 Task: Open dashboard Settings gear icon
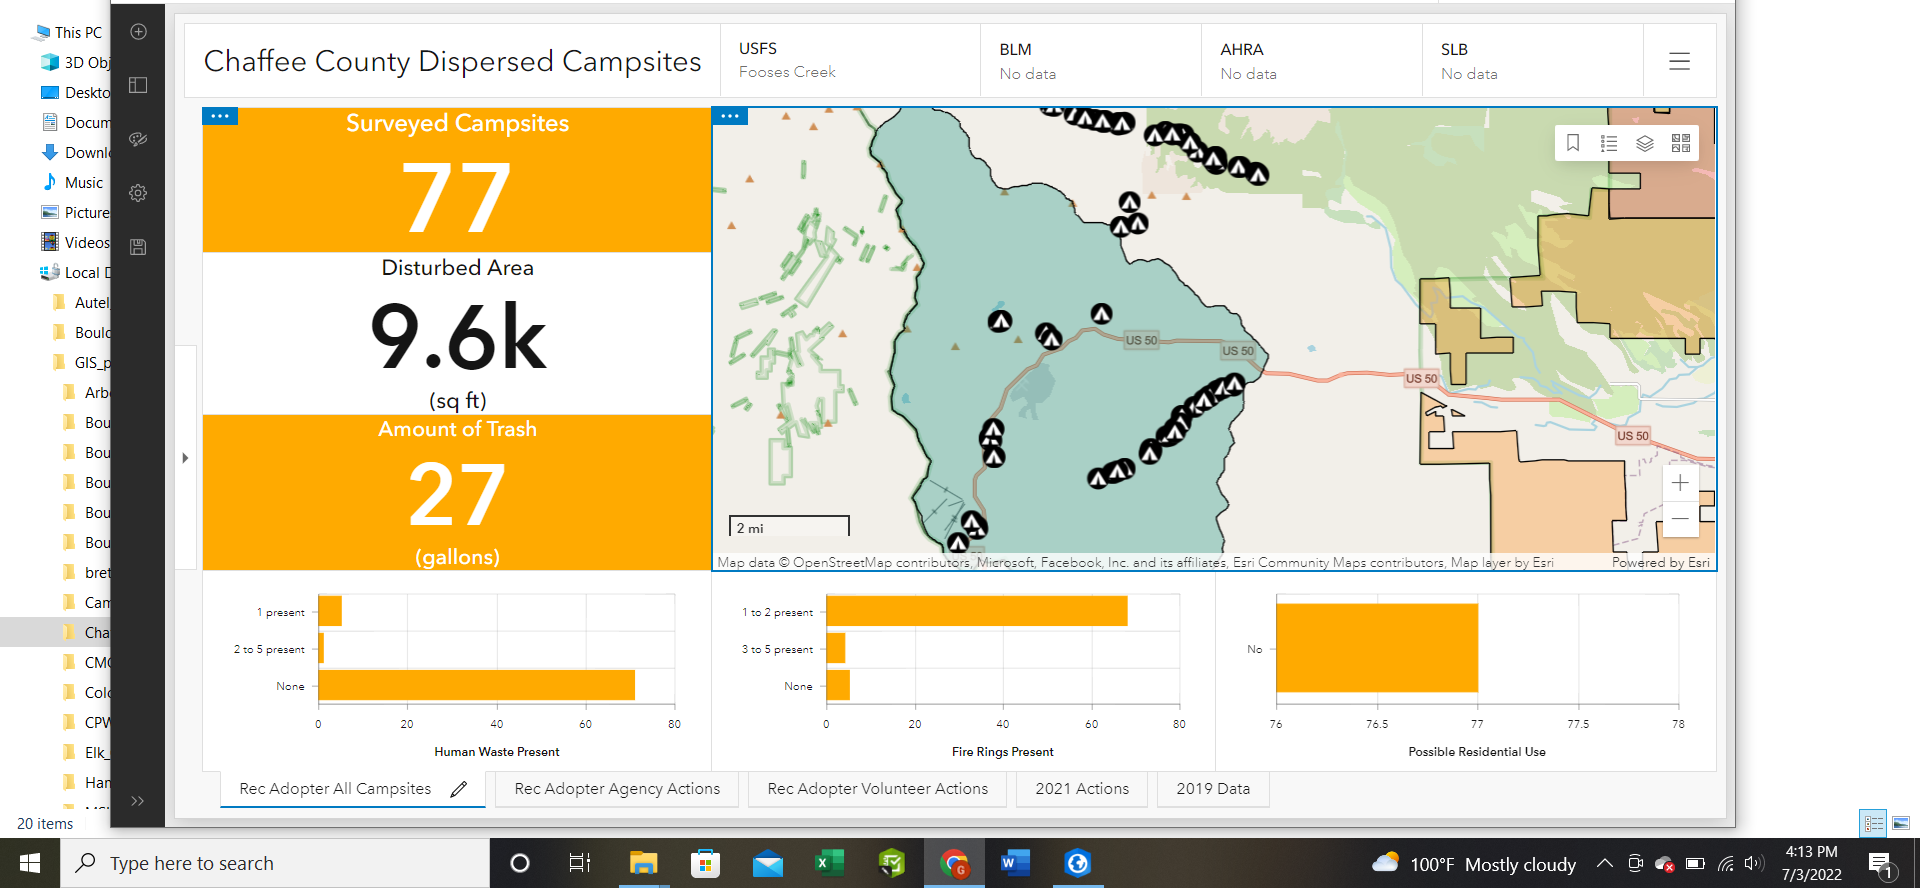[x=139, y=193]
